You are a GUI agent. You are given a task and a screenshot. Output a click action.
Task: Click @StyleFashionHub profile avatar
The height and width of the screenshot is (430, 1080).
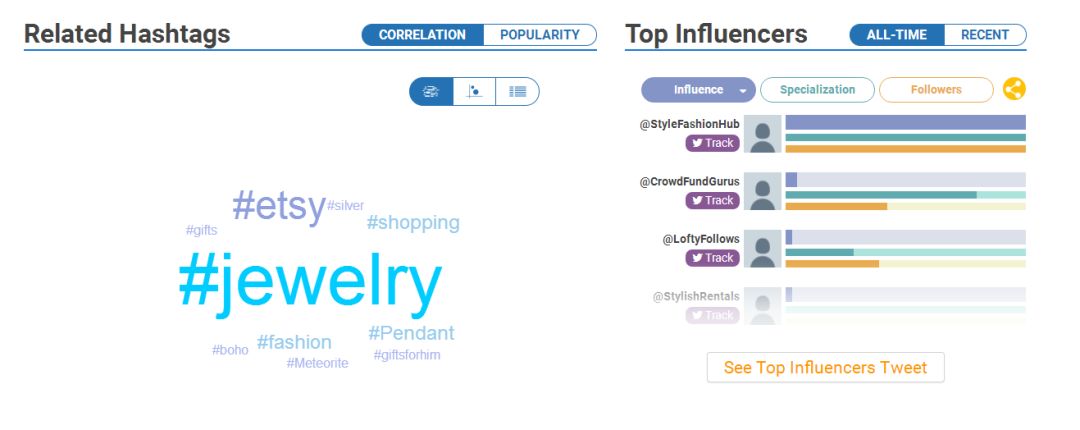763,134
